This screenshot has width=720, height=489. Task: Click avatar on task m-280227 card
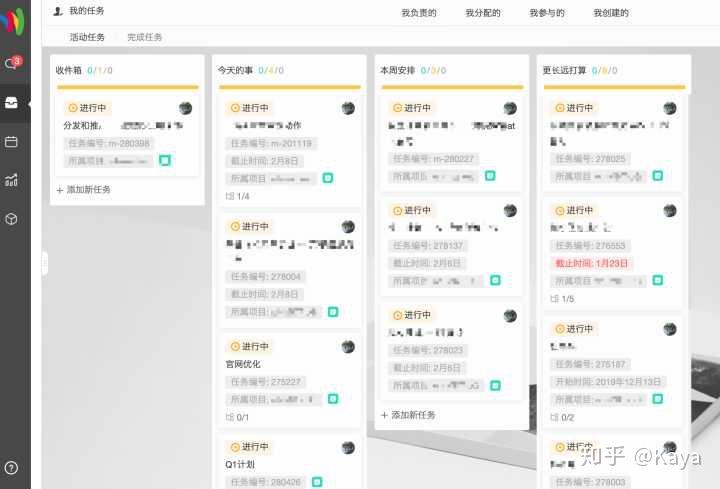510,108
